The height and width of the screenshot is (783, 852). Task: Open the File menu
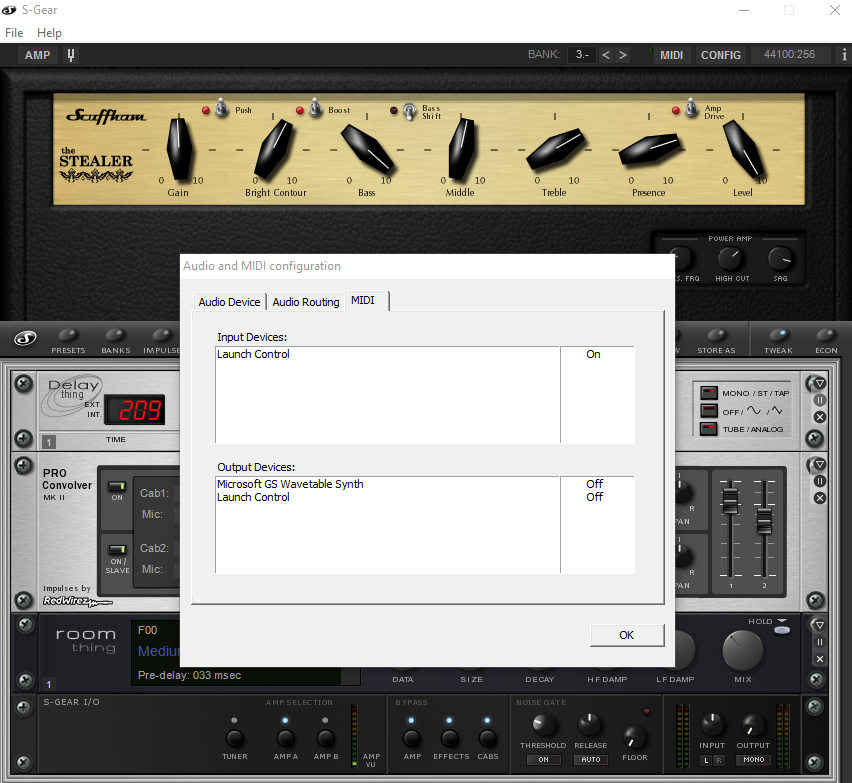coord(14,33)
